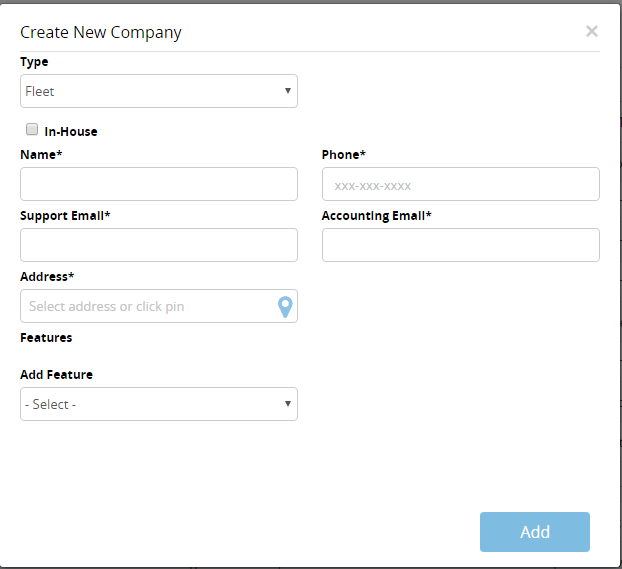Click the Address* label

tap(47, 277)
